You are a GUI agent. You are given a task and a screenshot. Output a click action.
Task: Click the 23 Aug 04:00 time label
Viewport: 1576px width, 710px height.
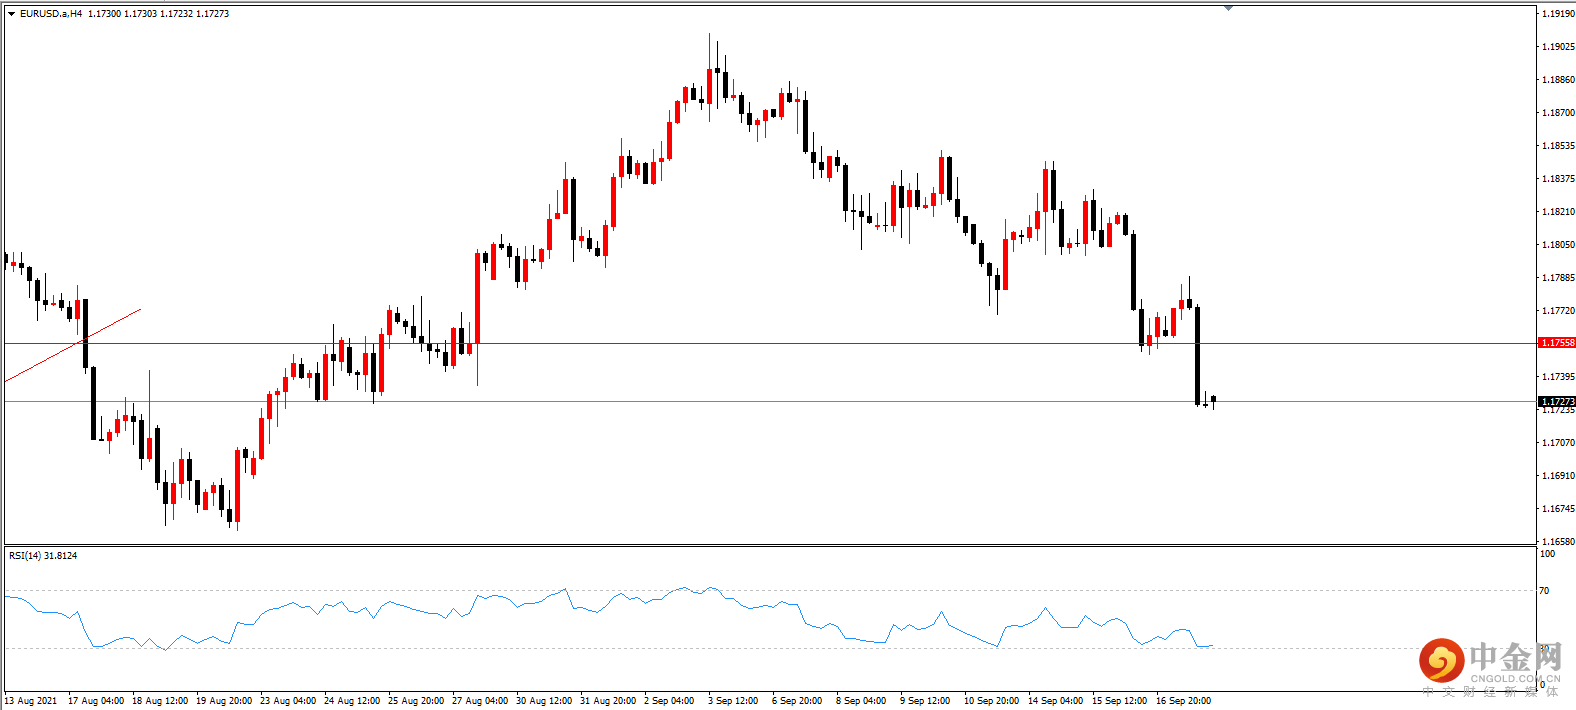coord(288,701)
